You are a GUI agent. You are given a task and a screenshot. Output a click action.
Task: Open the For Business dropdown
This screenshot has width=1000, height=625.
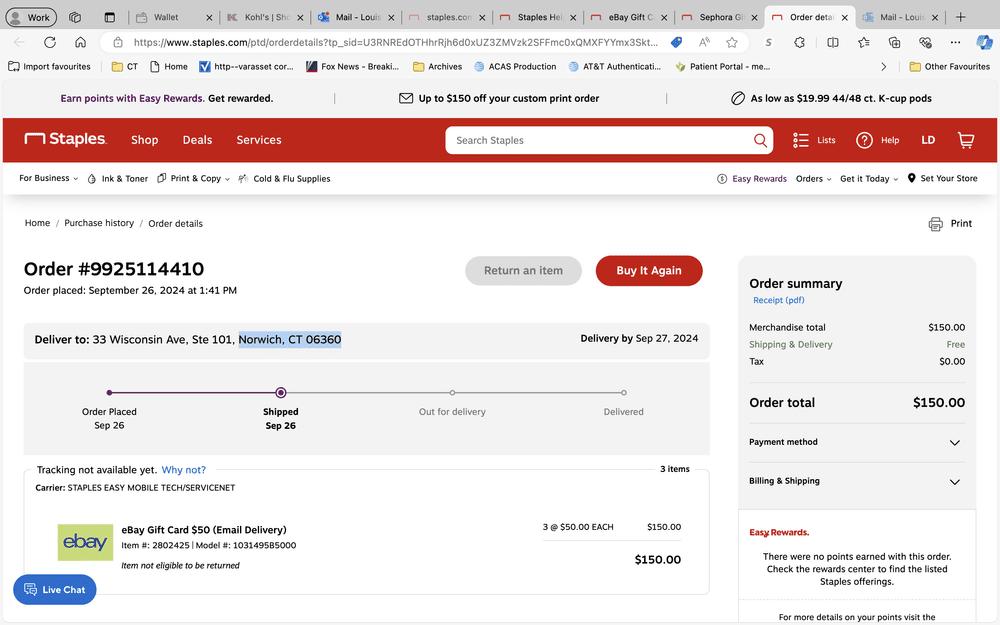tap(48, 179)
